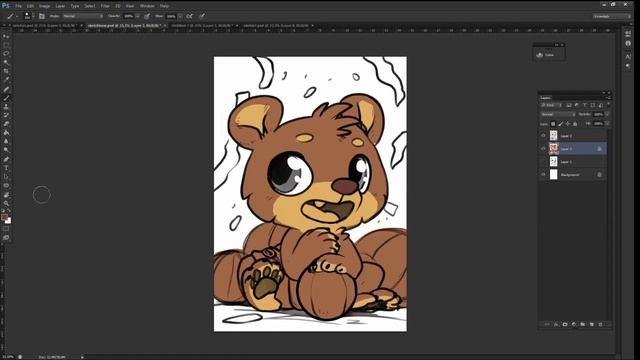Viewport: 640px width, 360px height.
Task: Open the File menu
Action: (x=18, y=6)
